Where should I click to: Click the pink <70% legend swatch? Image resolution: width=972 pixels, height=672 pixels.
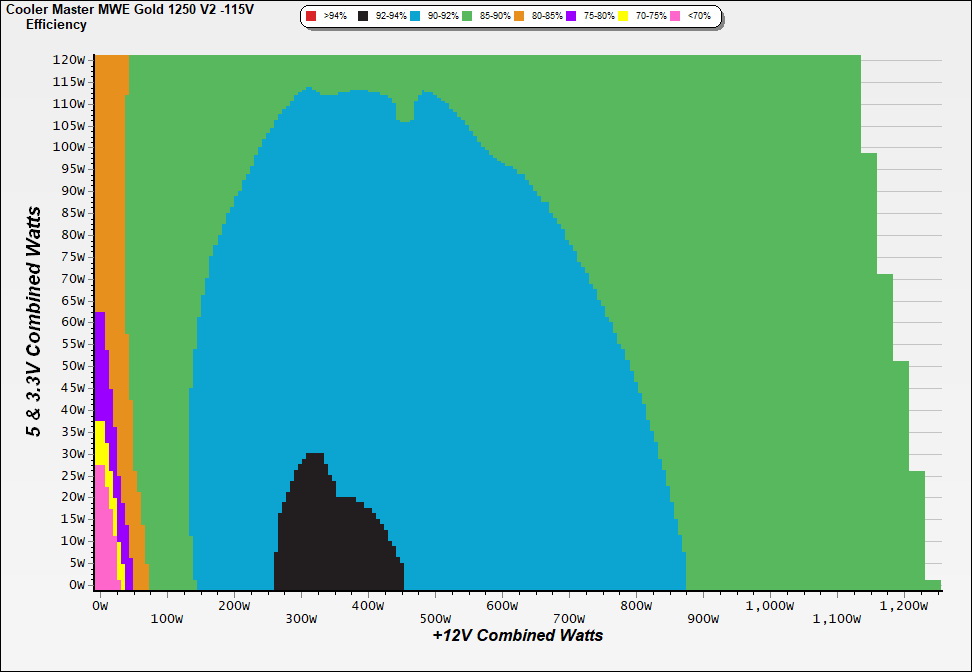tap(676, 17)
